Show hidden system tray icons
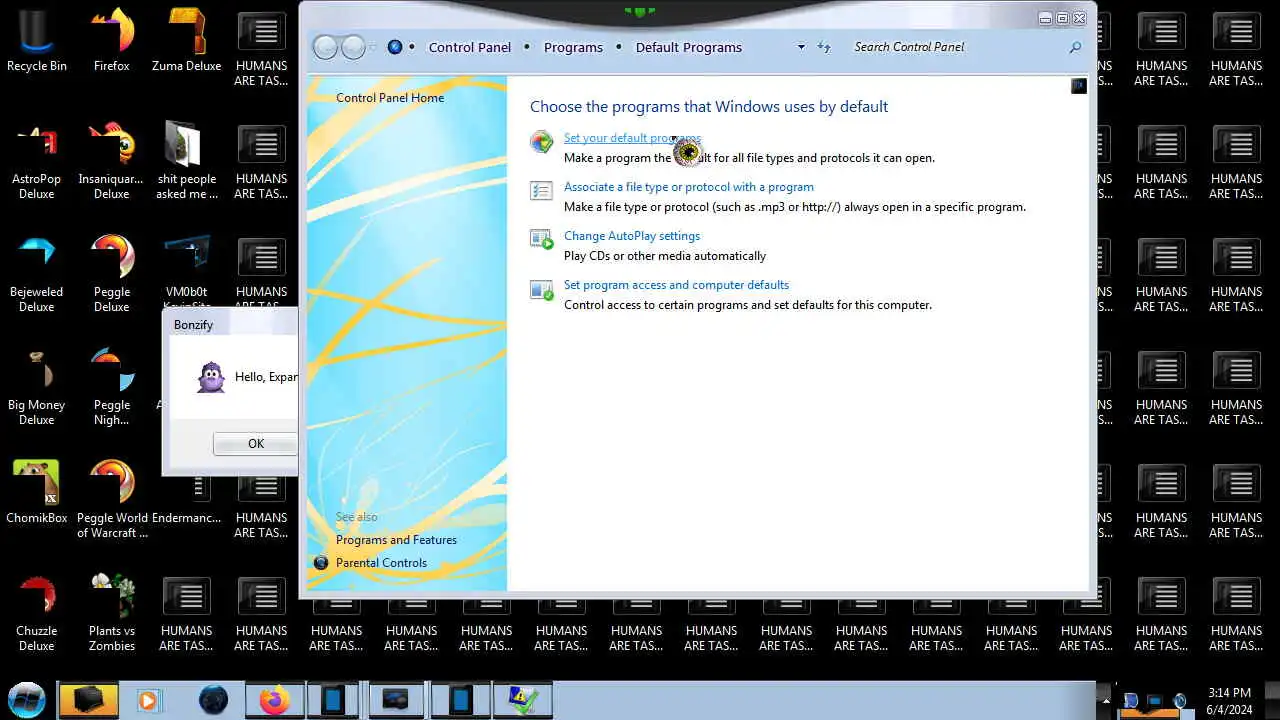 1105,700
